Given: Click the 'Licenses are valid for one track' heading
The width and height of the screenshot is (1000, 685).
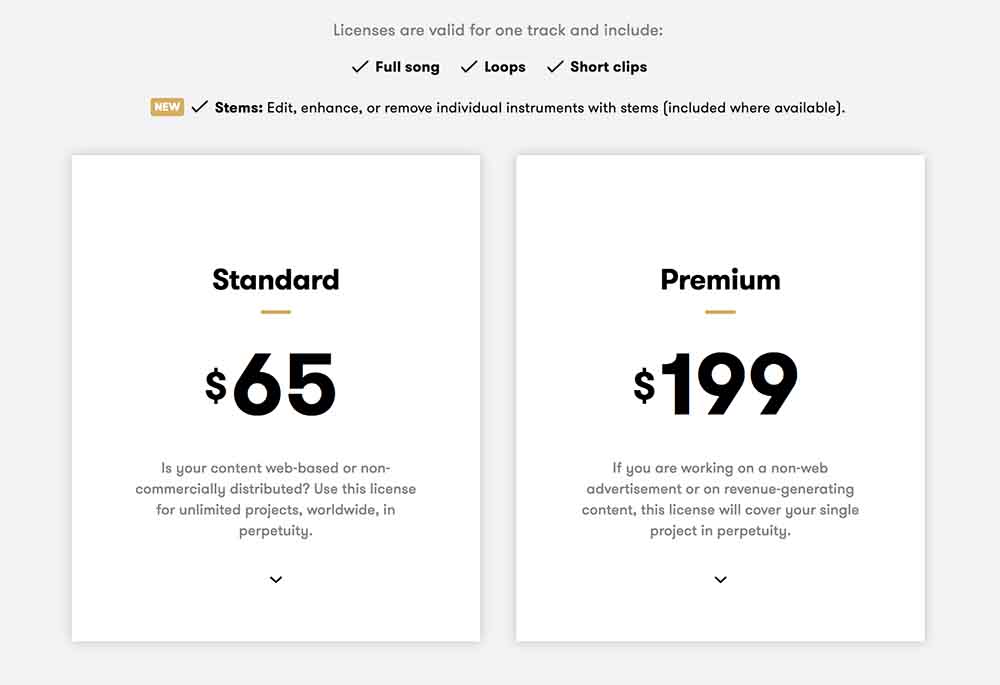Looking at the screenshot, I should point(497,30).
